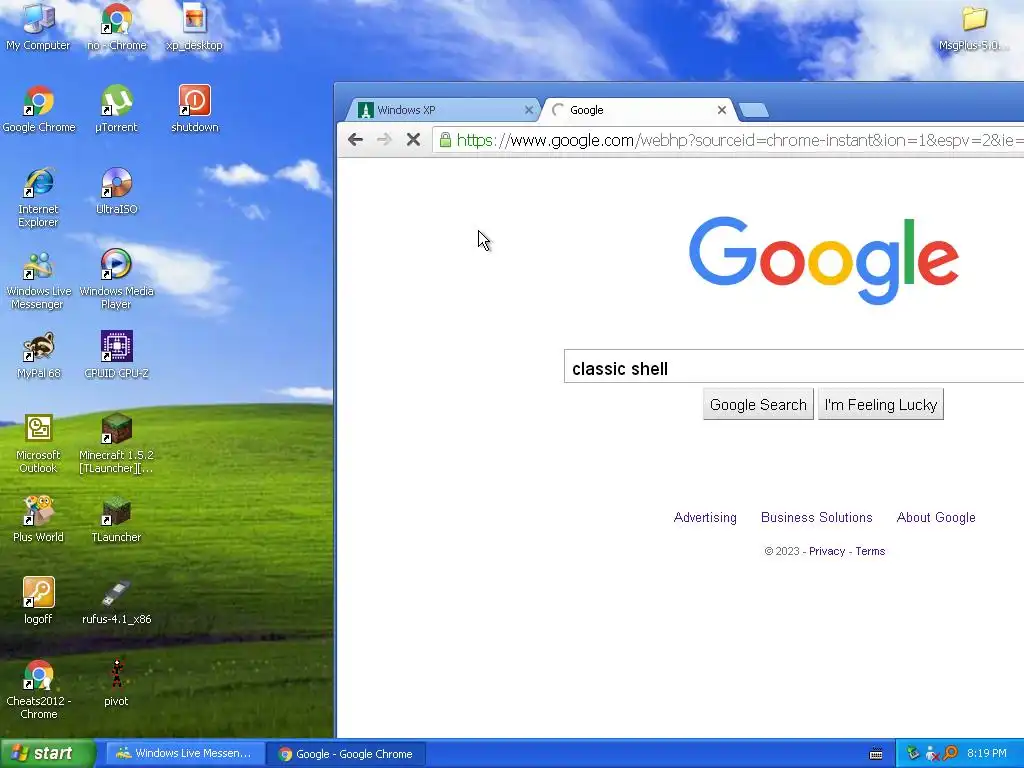1024x768 pixels.
Task: Click the Google logo
Action: (824, 260)
